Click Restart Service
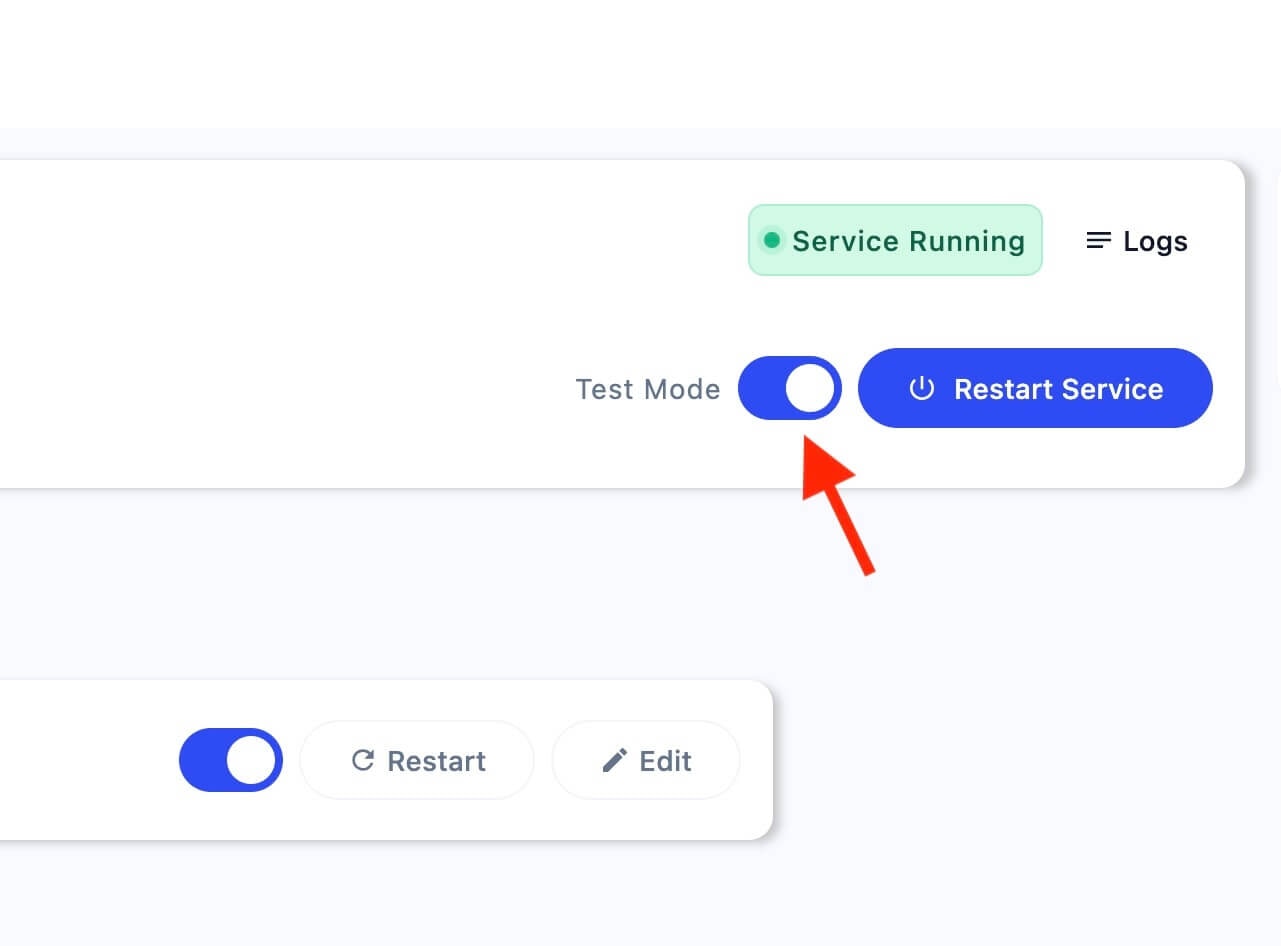The image size is (1281, 946). pos(1035,389)
